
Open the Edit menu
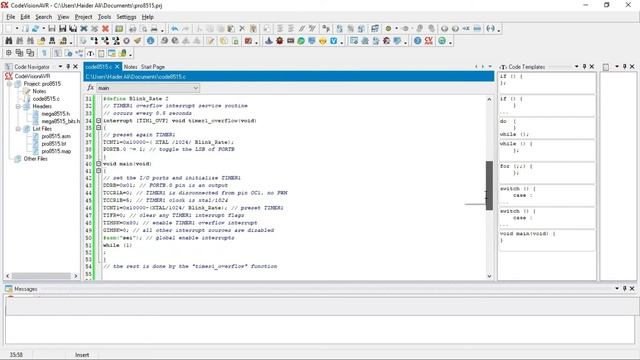pyautogui.click(x=25, y=17)
